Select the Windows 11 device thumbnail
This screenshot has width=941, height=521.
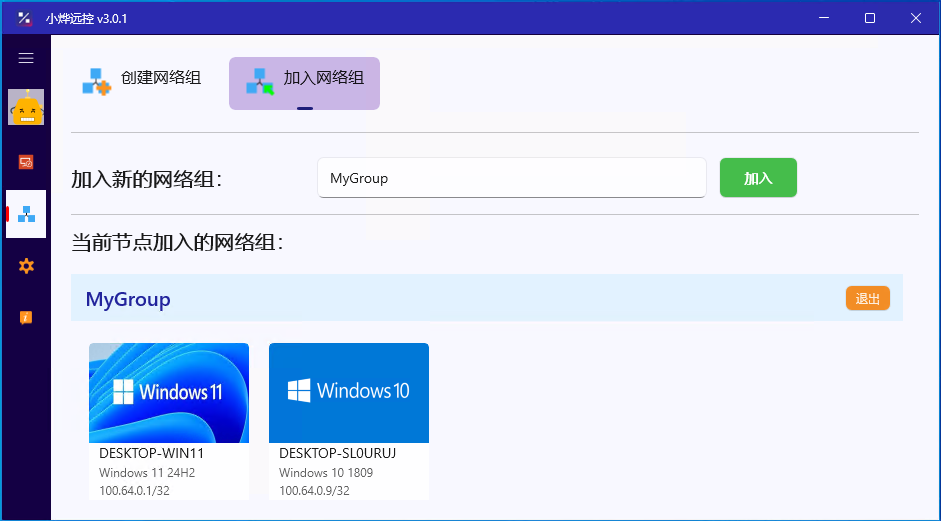coord(169,393)
